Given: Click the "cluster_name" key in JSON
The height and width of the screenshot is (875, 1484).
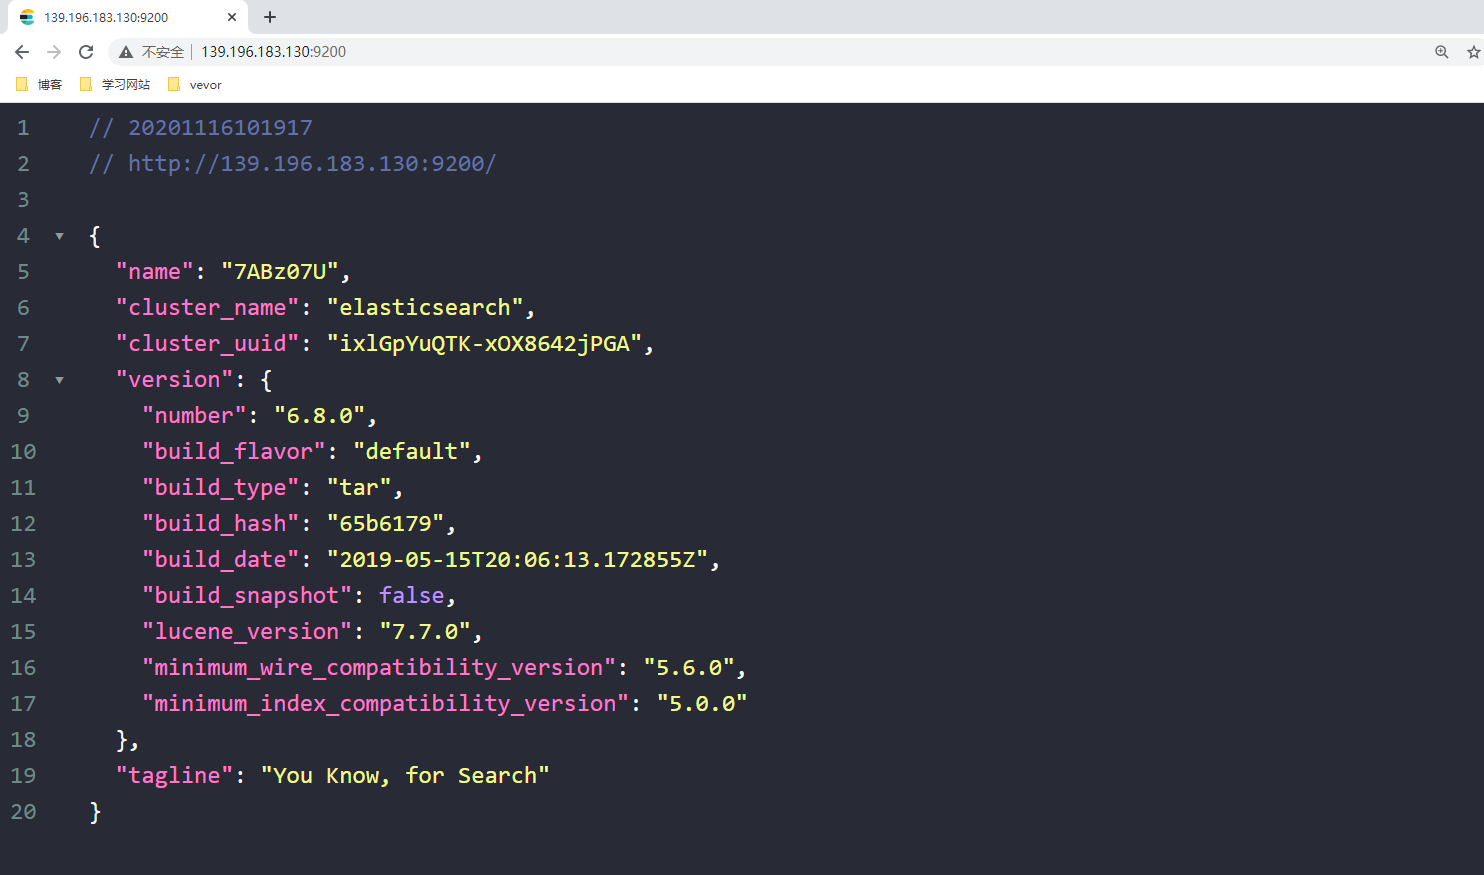Looking at the screenshot, I should pos(208,308).
